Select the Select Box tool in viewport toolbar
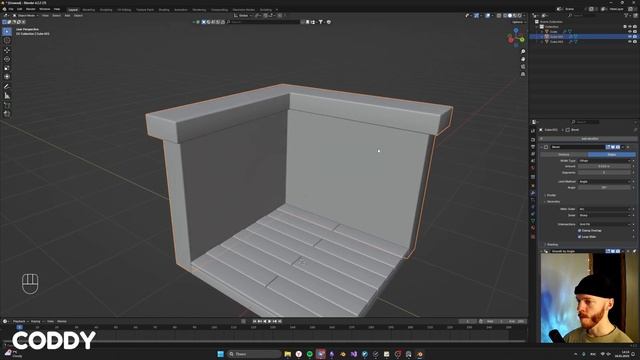 (7, 32)
